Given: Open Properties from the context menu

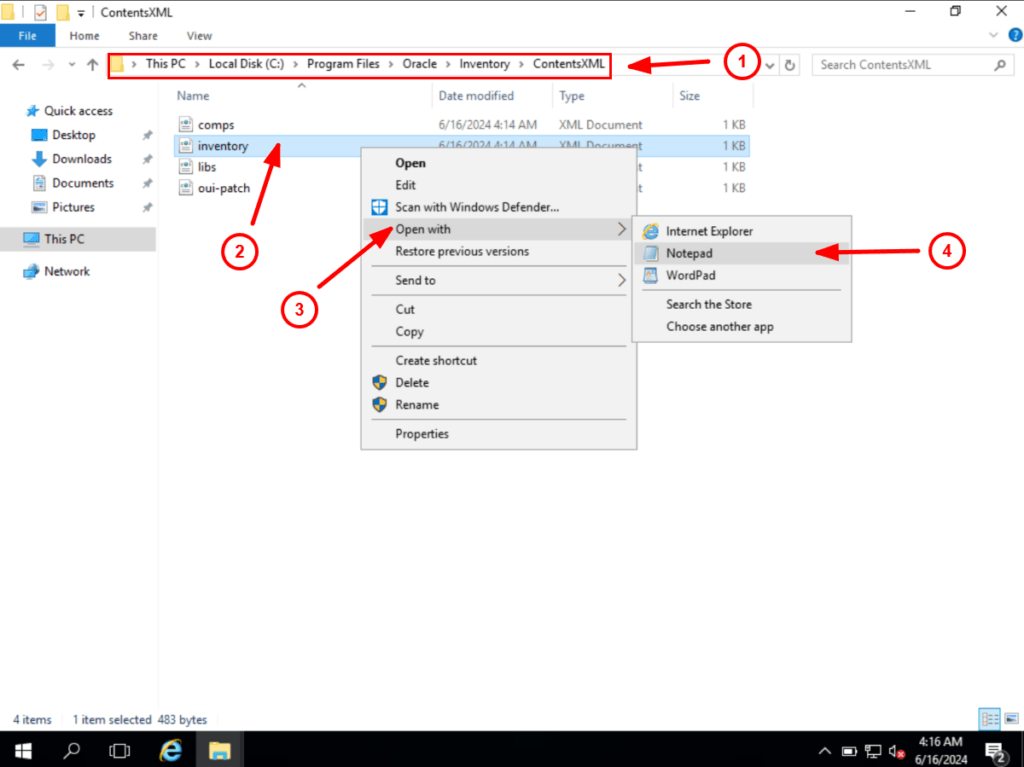Looking at the screenshot, I should click(x=498, y=434).
